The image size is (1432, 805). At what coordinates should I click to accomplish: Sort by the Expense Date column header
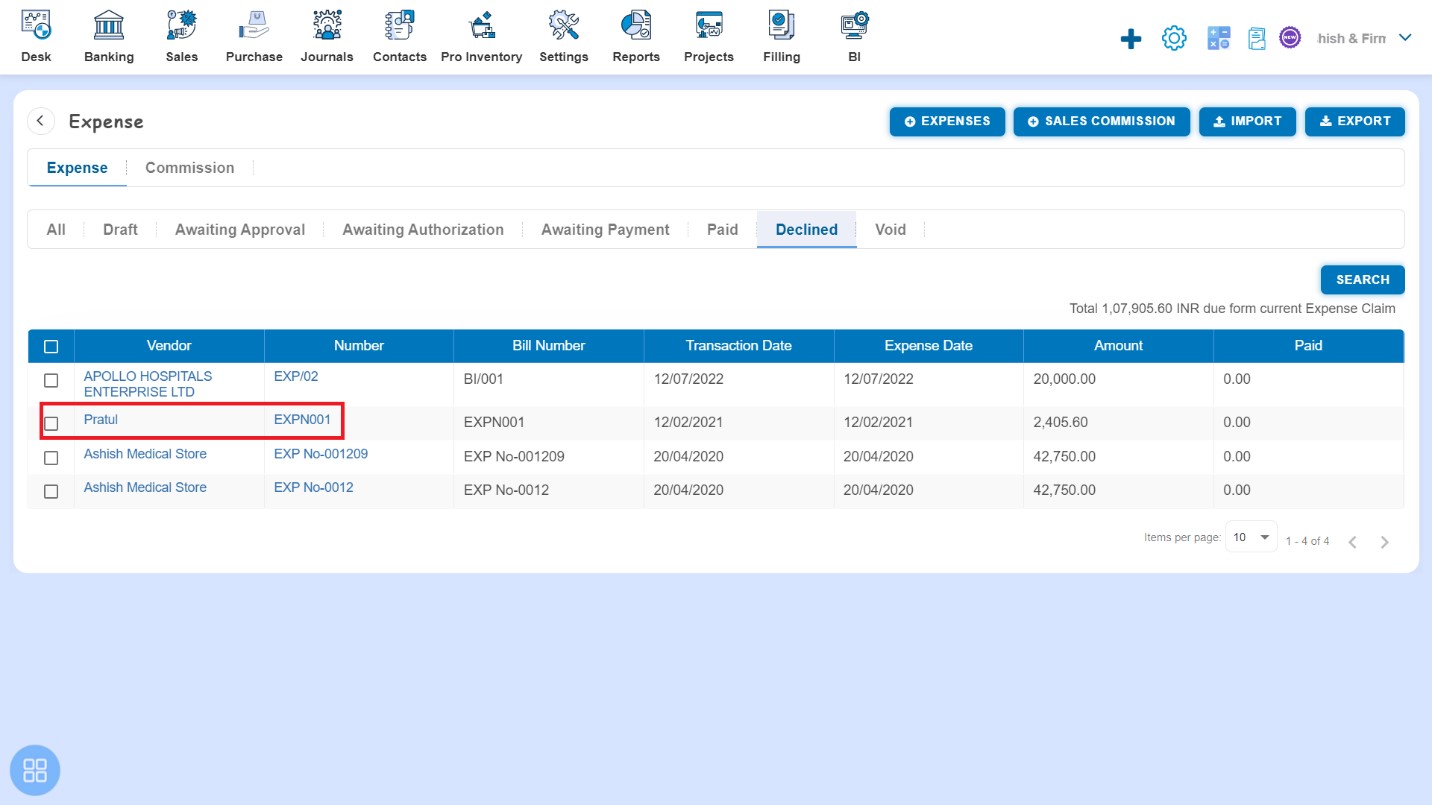pos(928,346)
